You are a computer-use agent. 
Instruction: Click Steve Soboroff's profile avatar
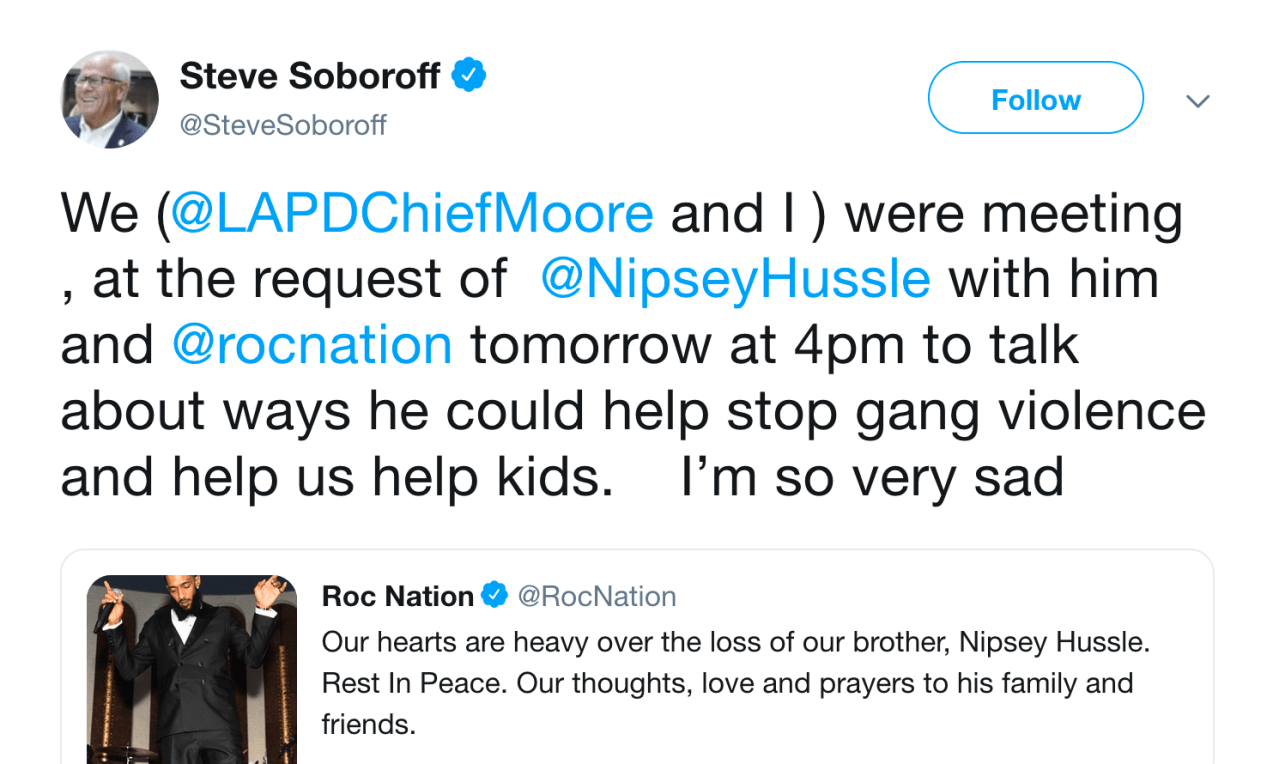(x=110, y=100)
